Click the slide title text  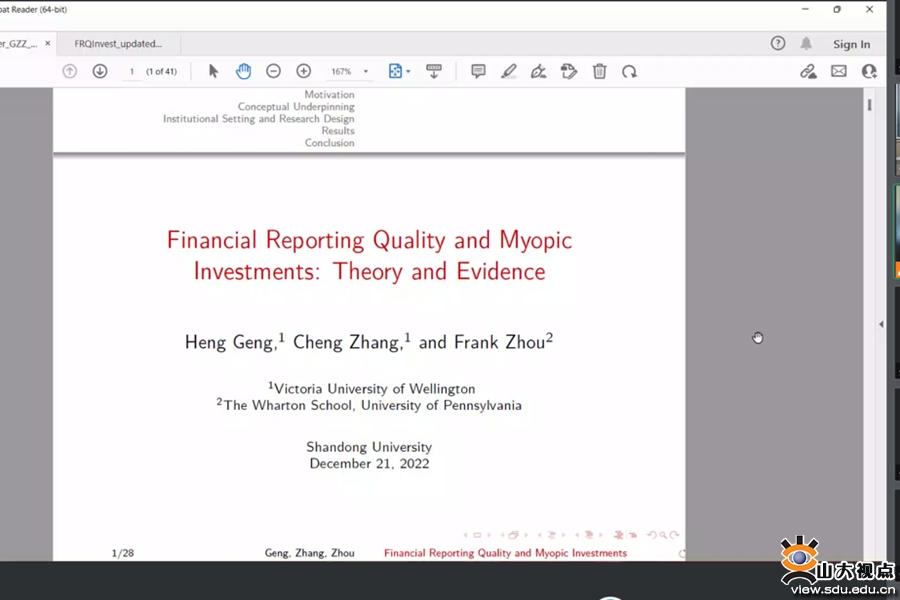[x=370, y=256]
